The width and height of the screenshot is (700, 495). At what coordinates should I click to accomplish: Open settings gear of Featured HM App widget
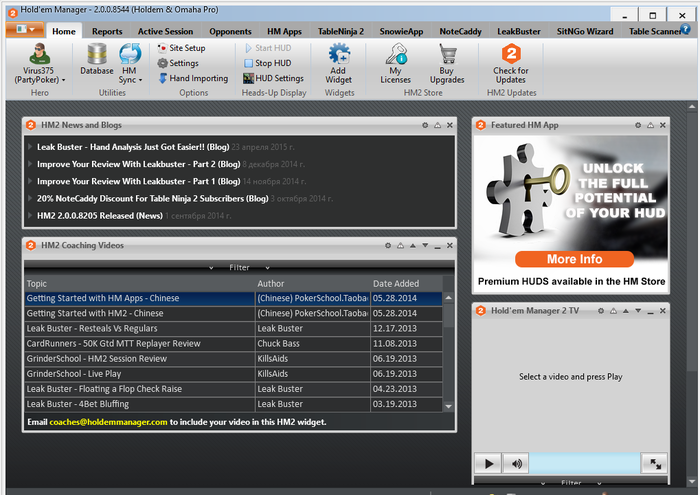638,125
